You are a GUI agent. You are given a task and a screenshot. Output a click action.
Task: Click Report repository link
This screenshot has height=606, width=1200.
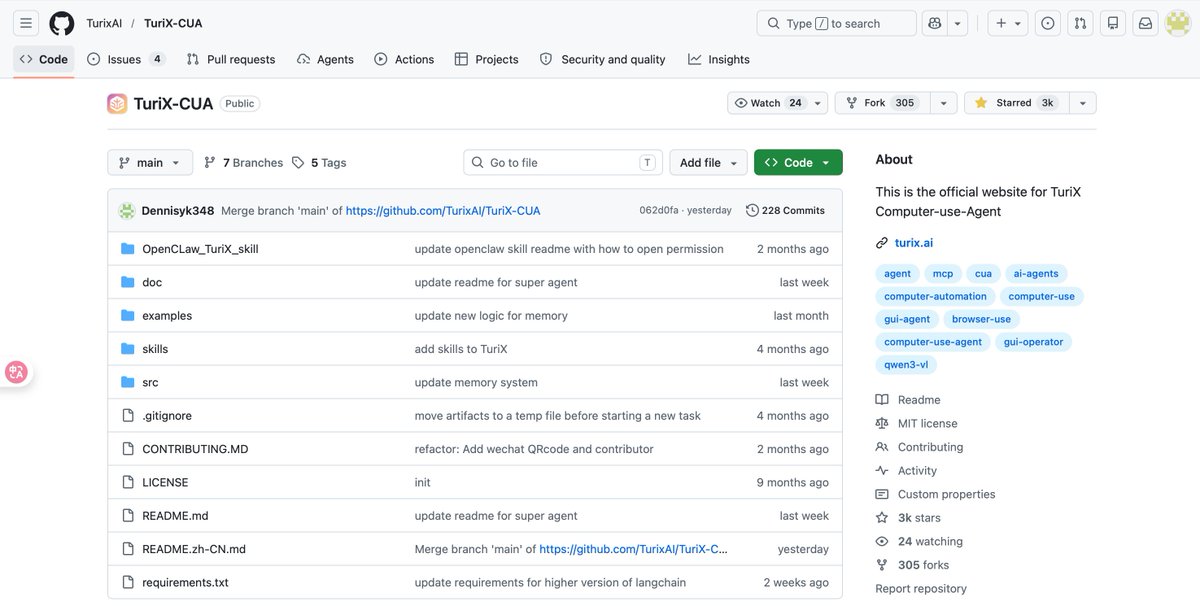(x=921, y=589)
